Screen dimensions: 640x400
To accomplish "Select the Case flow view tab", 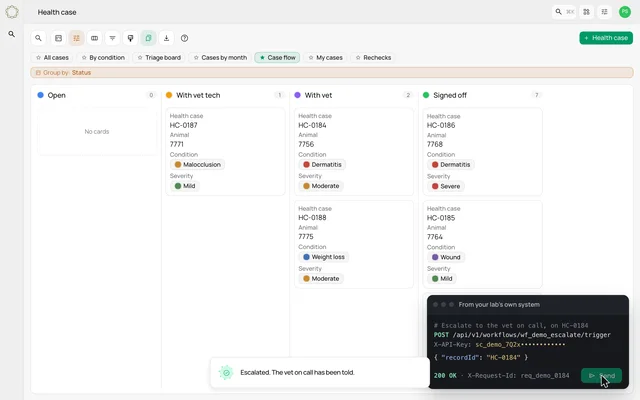I will click(x=278, y=58).
